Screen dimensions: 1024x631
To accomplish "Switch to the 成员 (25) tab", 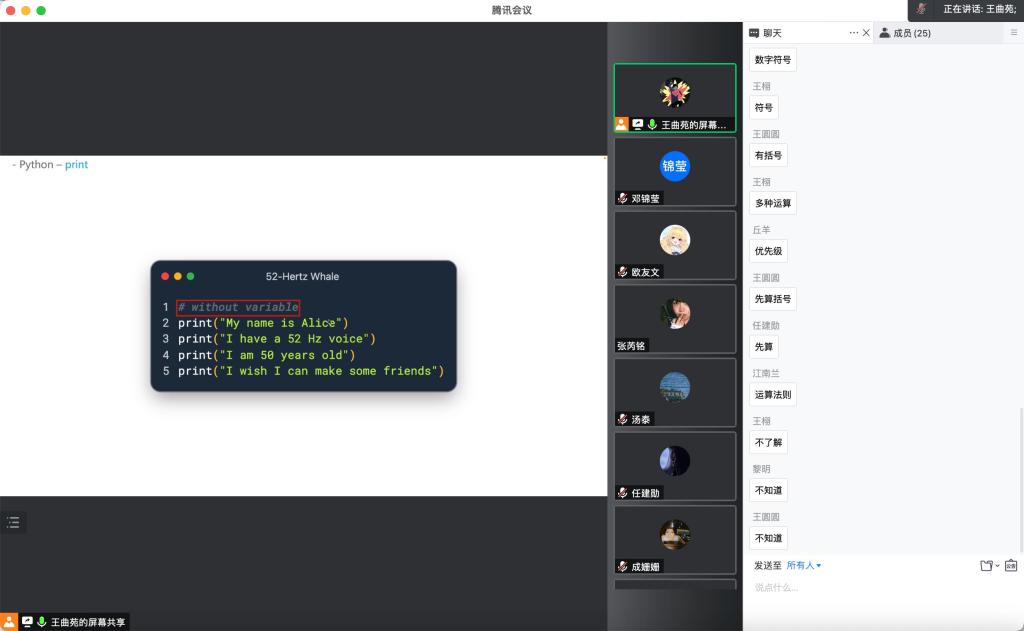I will point(905,33).
